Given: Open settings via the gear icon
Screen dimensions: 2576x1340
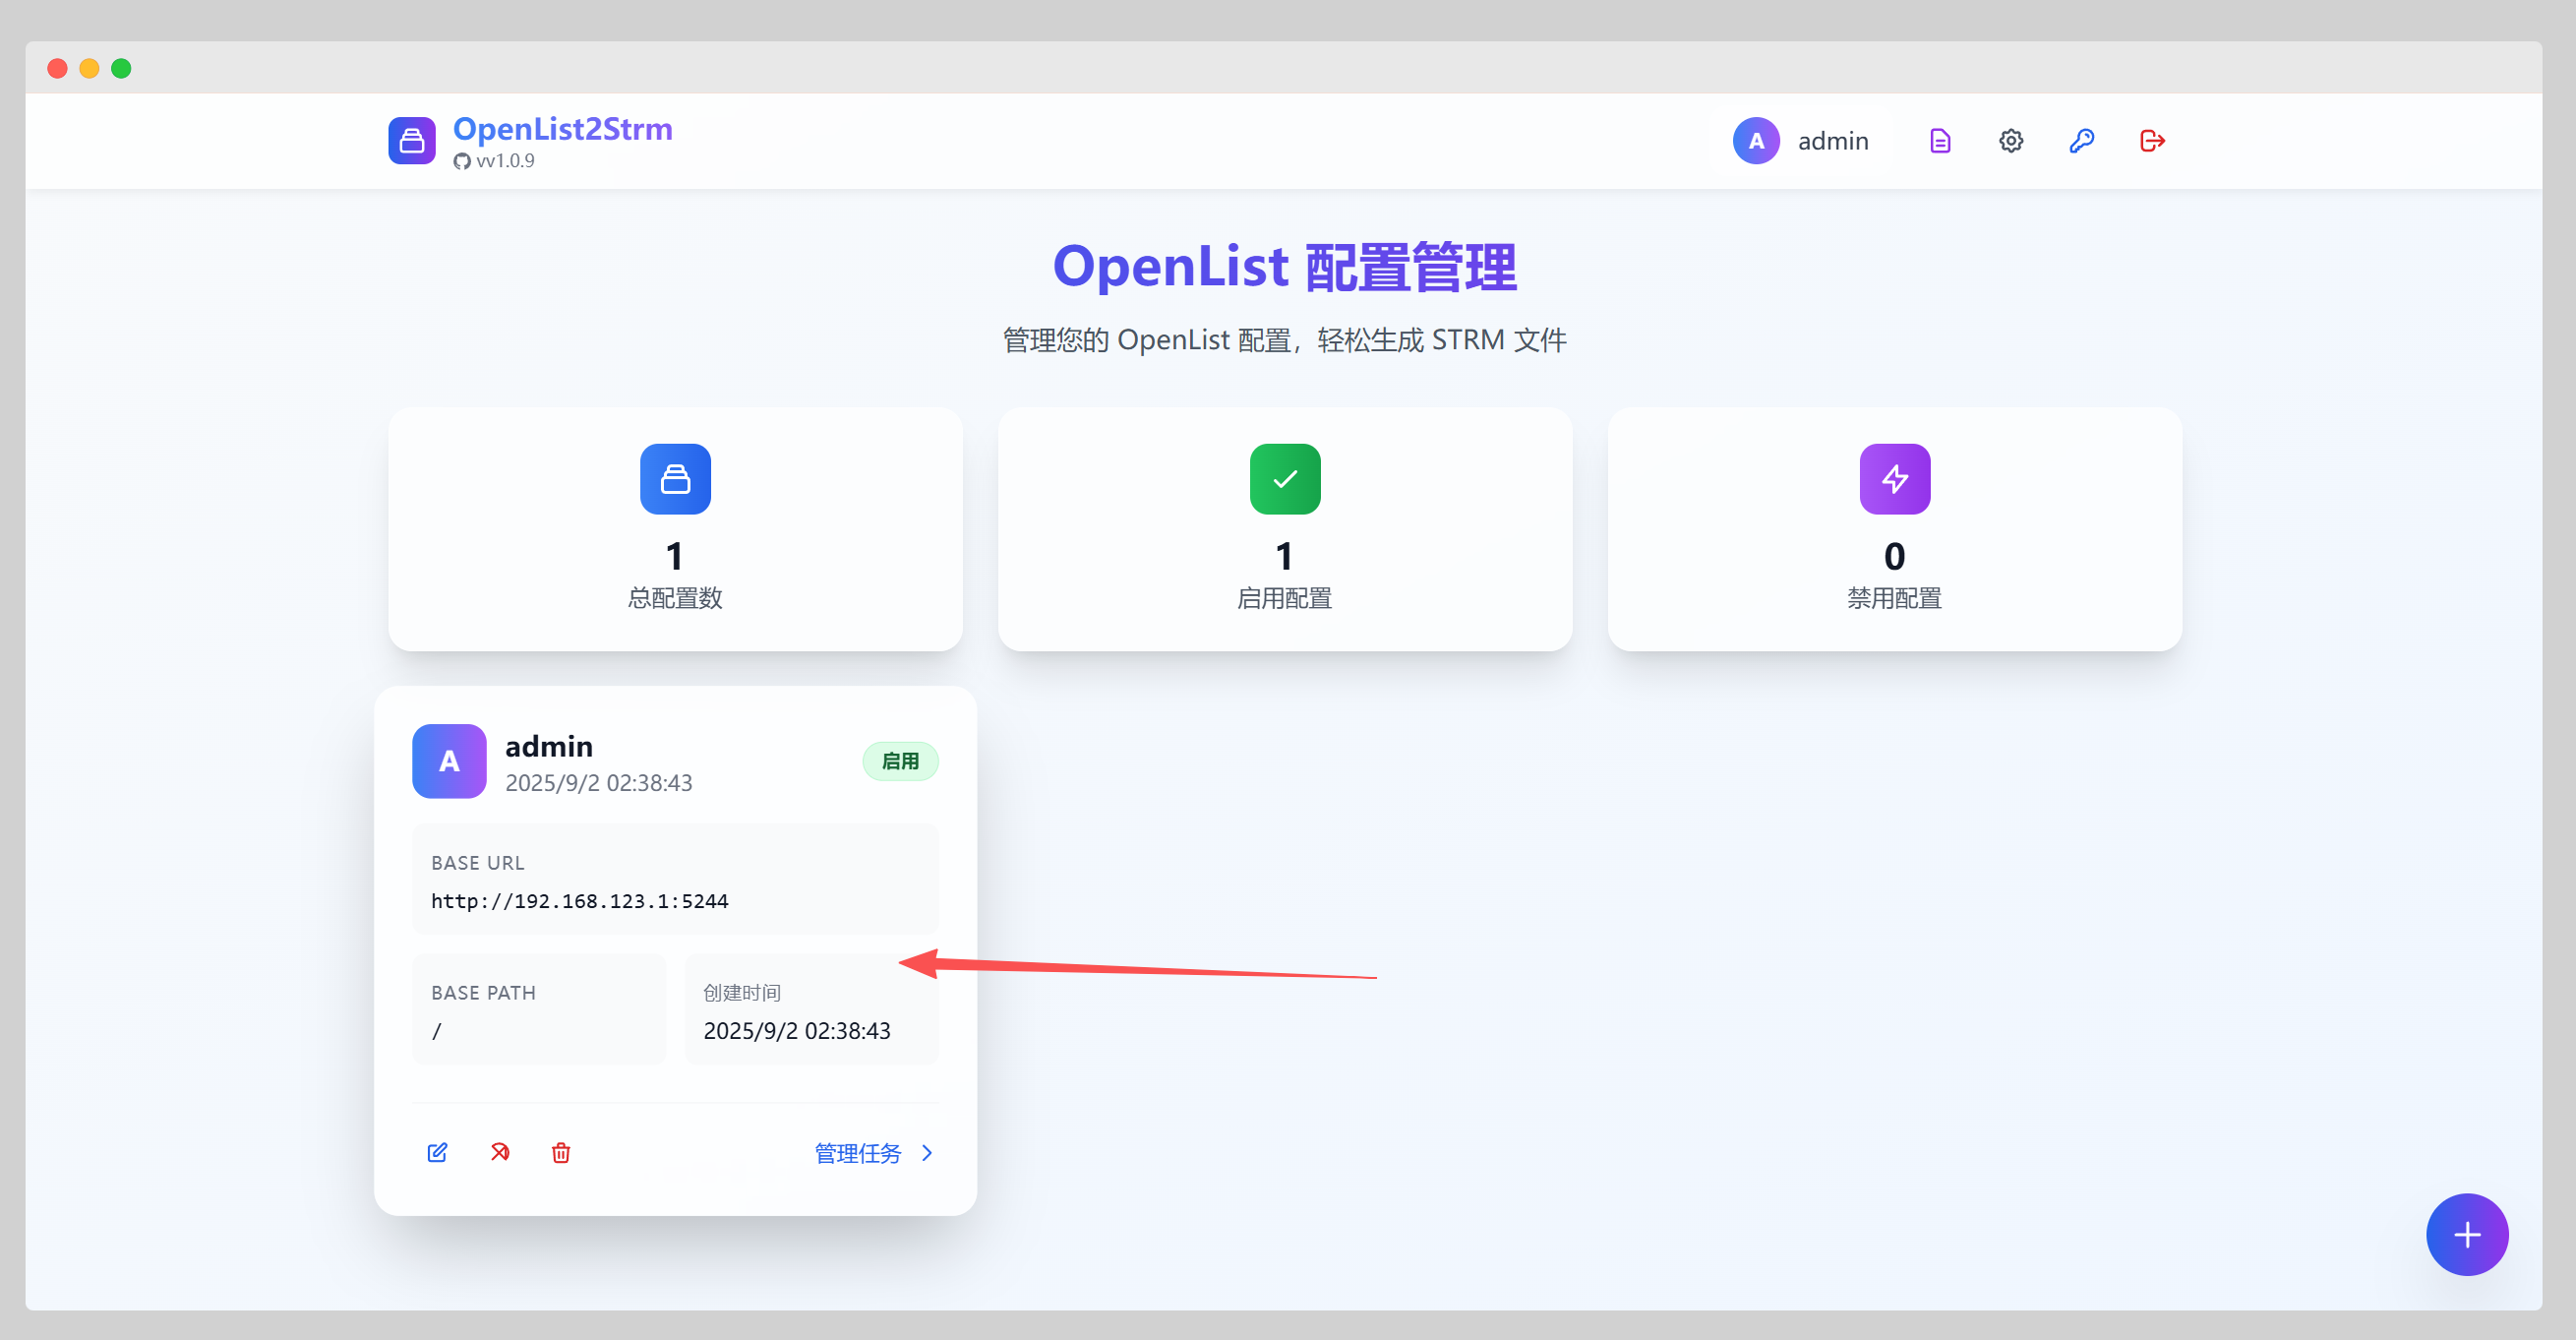Looking at the screenshot, I should tap(2010, 141).
